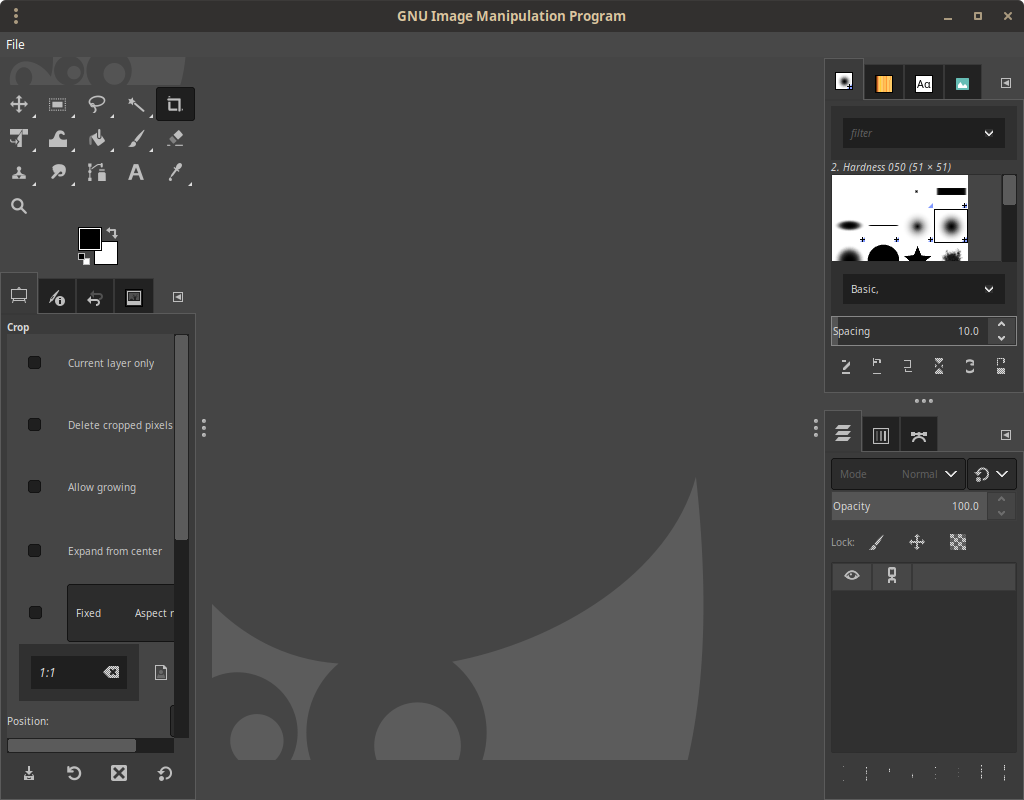Open the File menu
Viewport: 1024px width, 800px height.
tap(15, 44)
